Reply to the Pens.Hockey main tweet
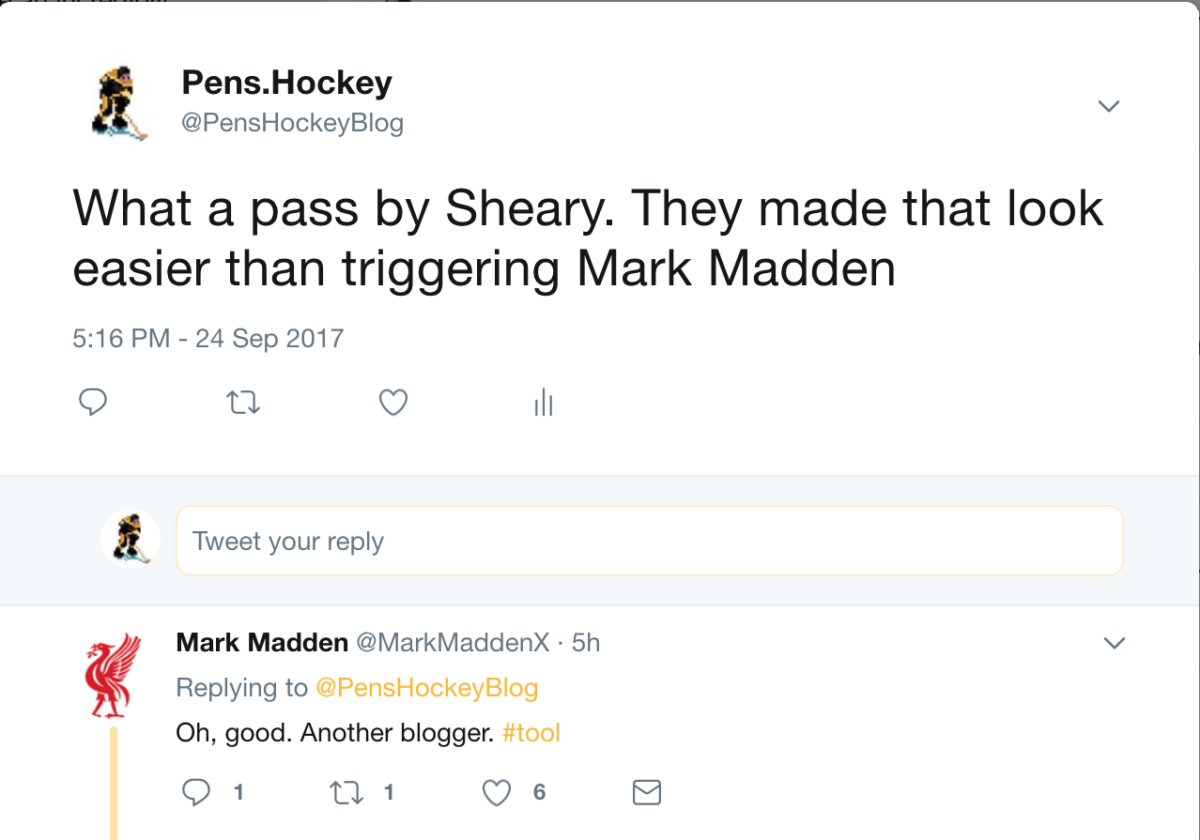 pos(92,402)
